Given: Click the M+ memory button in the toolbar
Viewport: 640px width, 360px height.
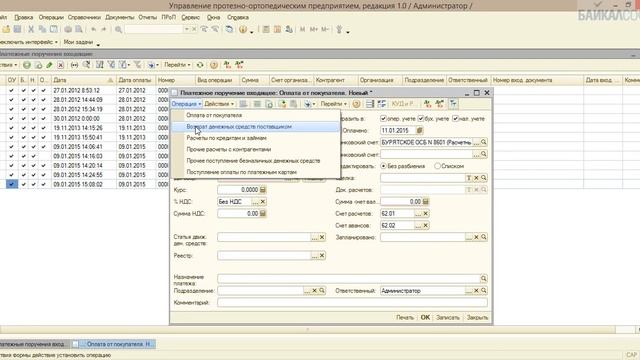Looking at the screenshot, I should click(x=313, y=29).
